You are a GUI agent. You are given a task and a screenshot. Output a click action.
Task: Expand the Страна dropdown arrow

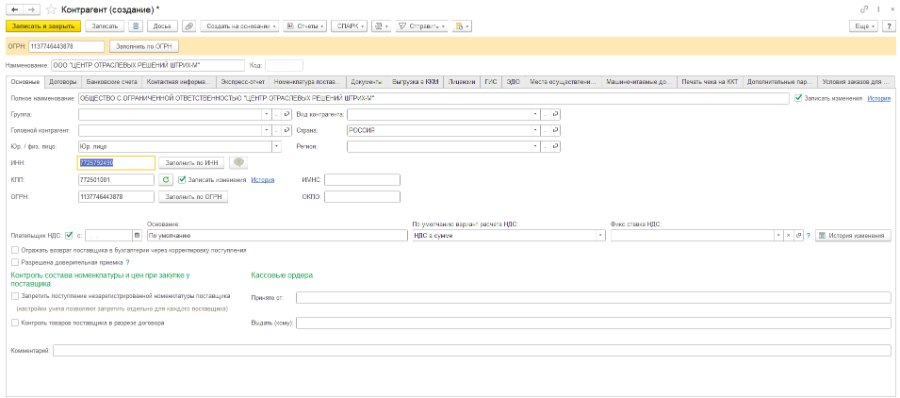coord(535,130)
